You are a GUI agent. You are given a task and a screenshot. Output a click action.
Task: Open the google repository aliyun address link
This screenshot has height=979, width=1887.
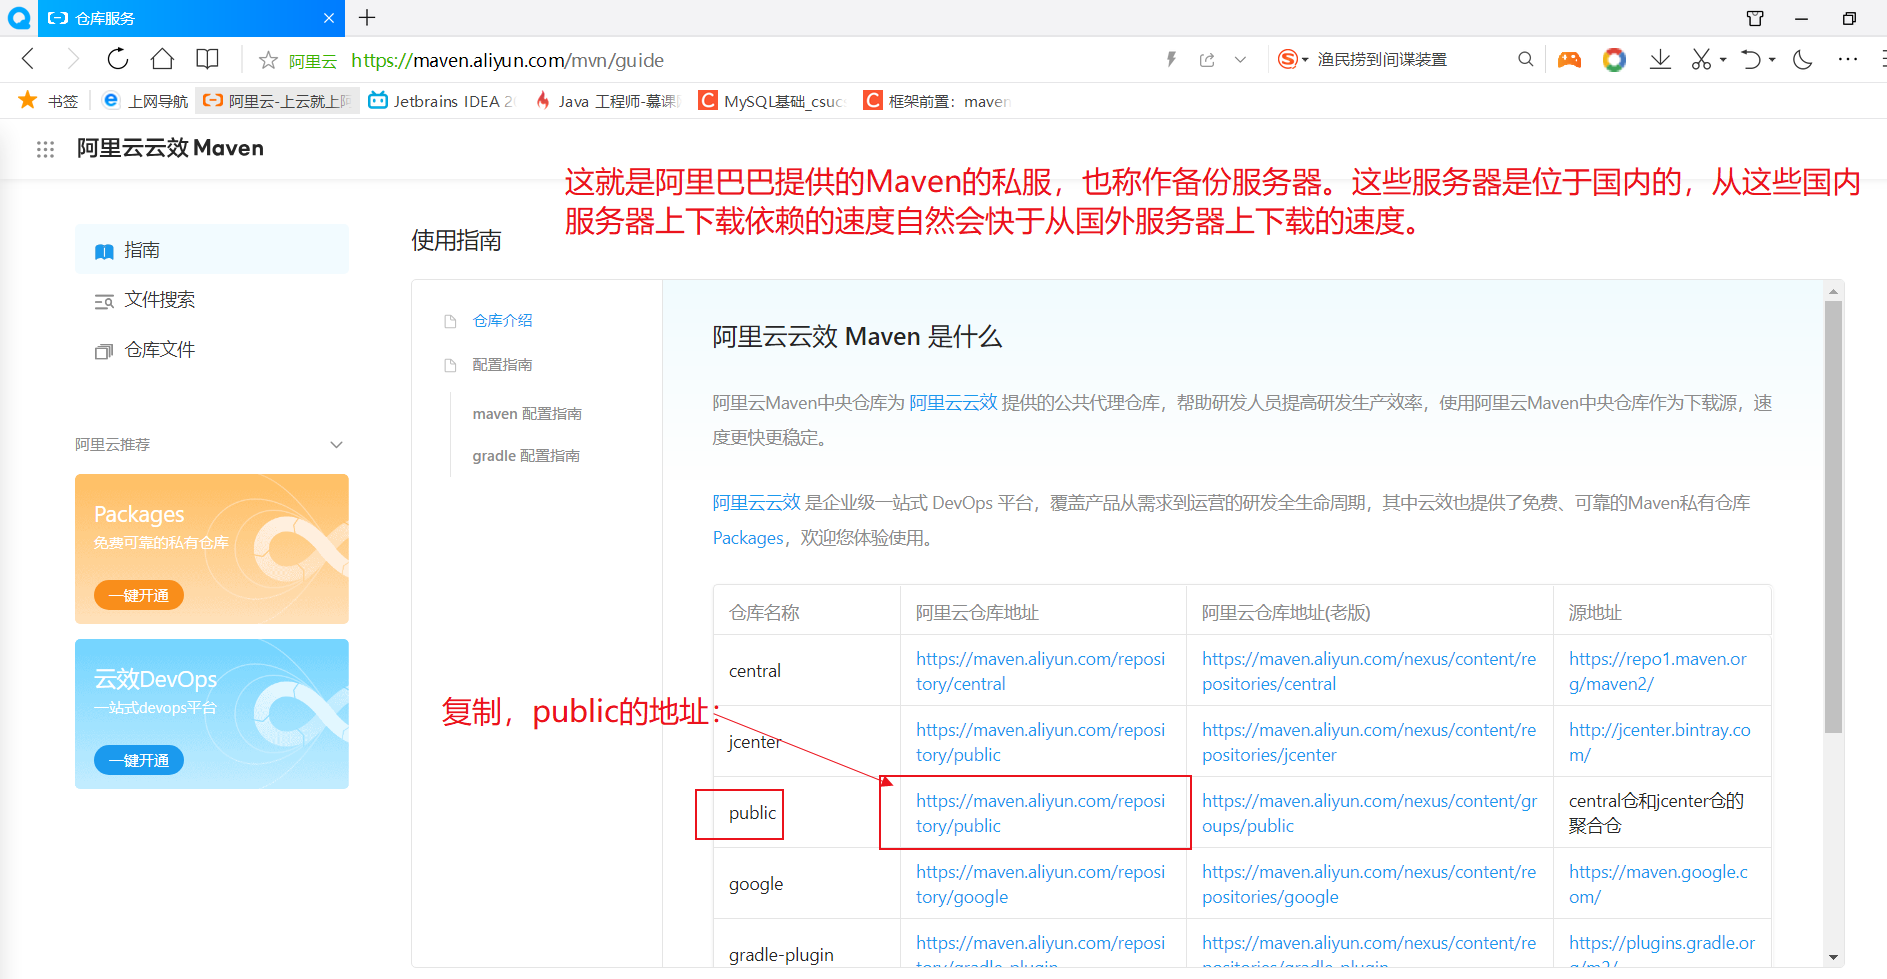pyautogui.click(x=1040, y=884)
